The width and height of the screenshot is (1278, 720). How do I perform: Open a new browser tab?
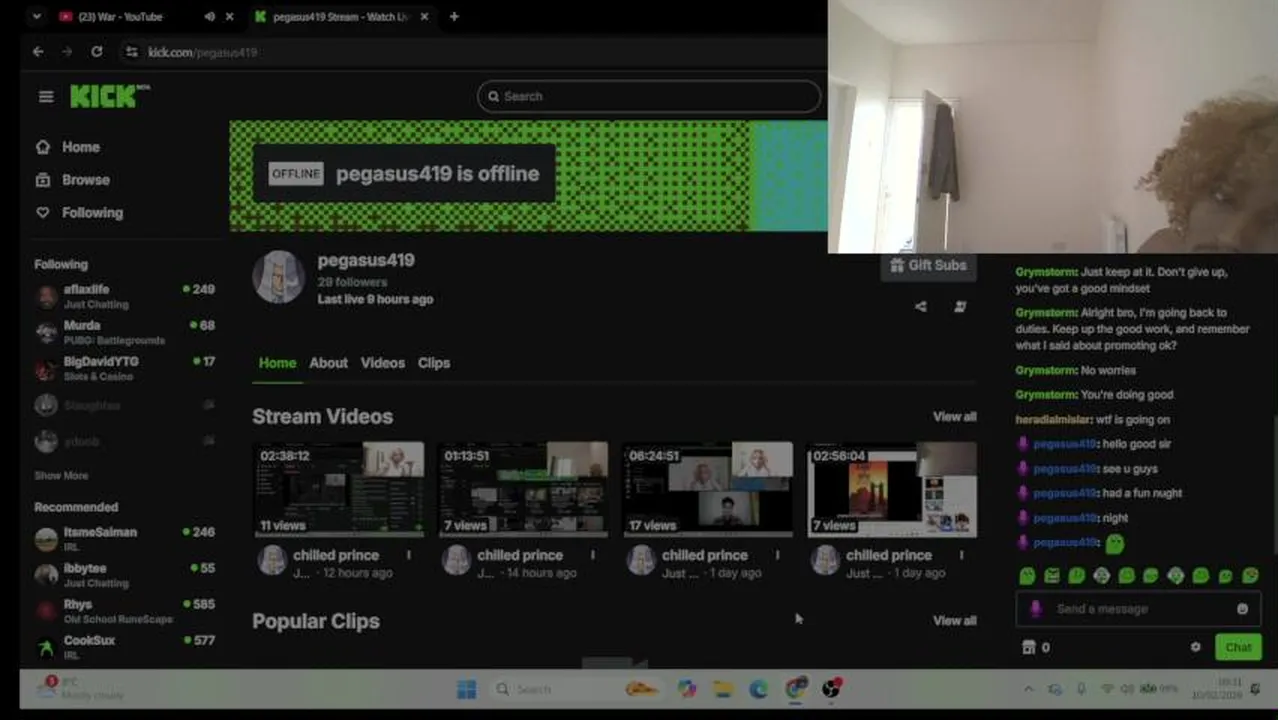pos(454,17)
